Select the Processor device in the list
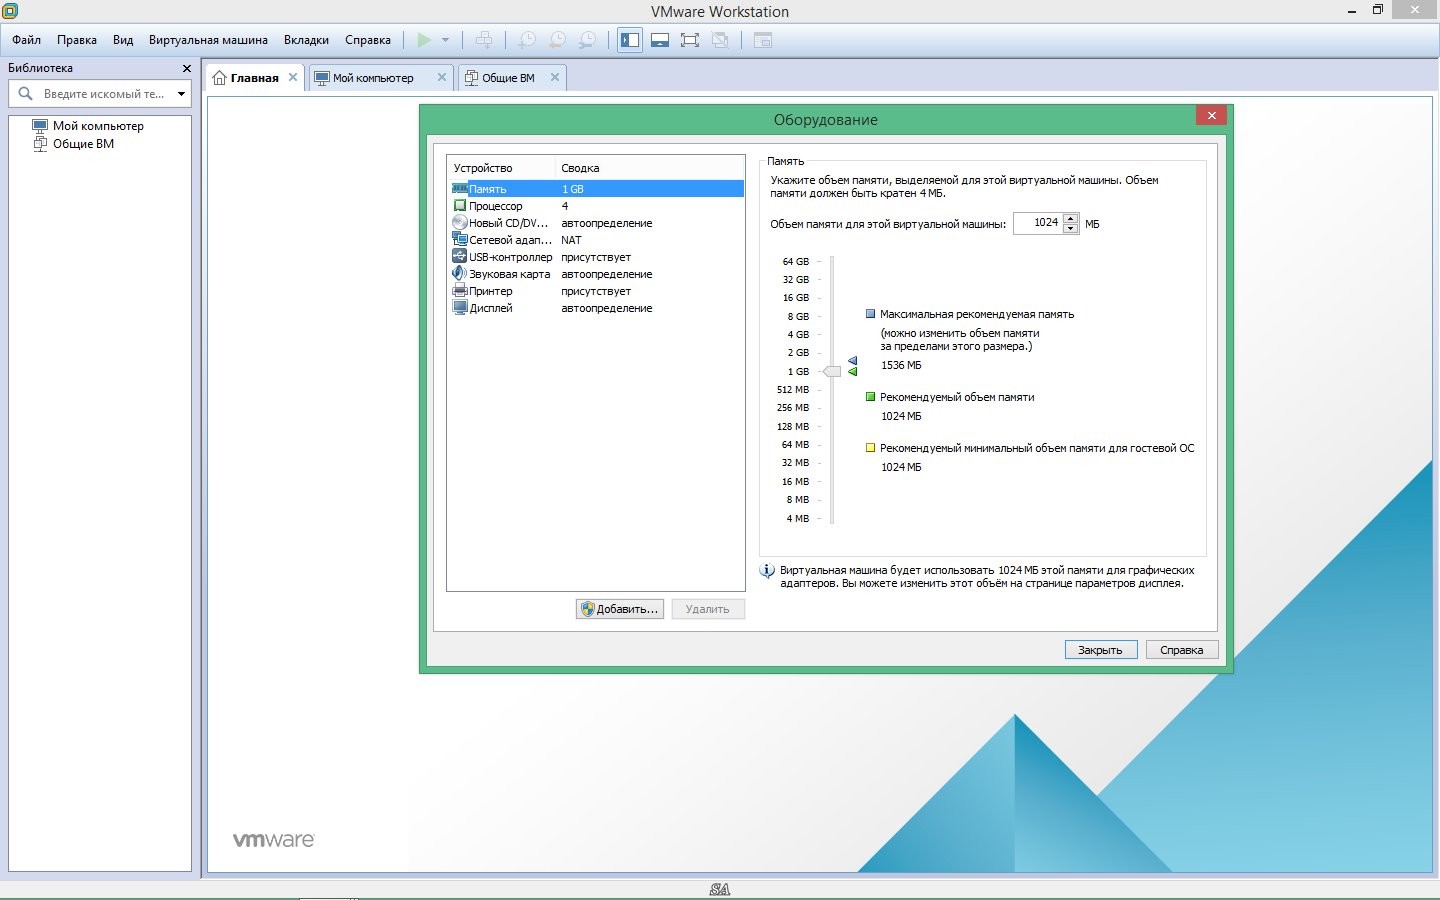This screenshot has width=1440, height=900. tap(496, 206)
